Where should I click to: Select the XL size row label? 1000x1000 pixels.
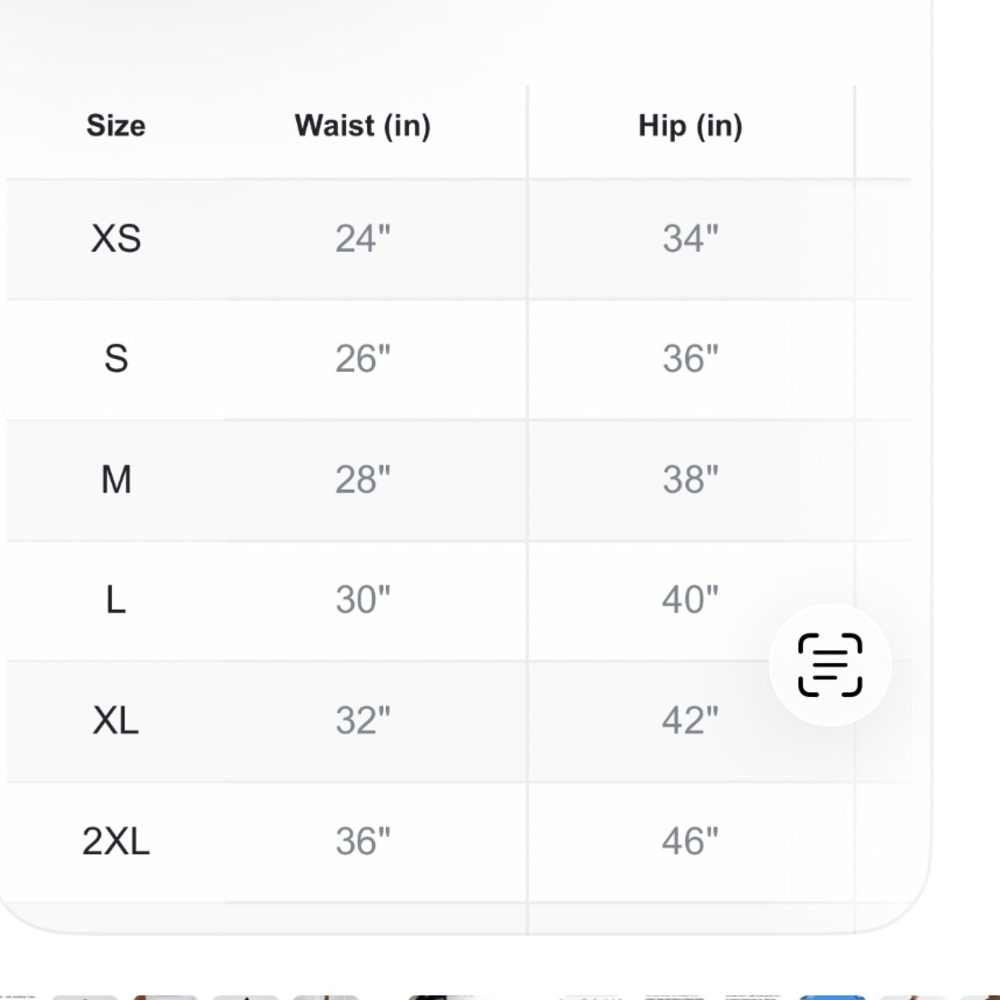[x=116, y=720]
